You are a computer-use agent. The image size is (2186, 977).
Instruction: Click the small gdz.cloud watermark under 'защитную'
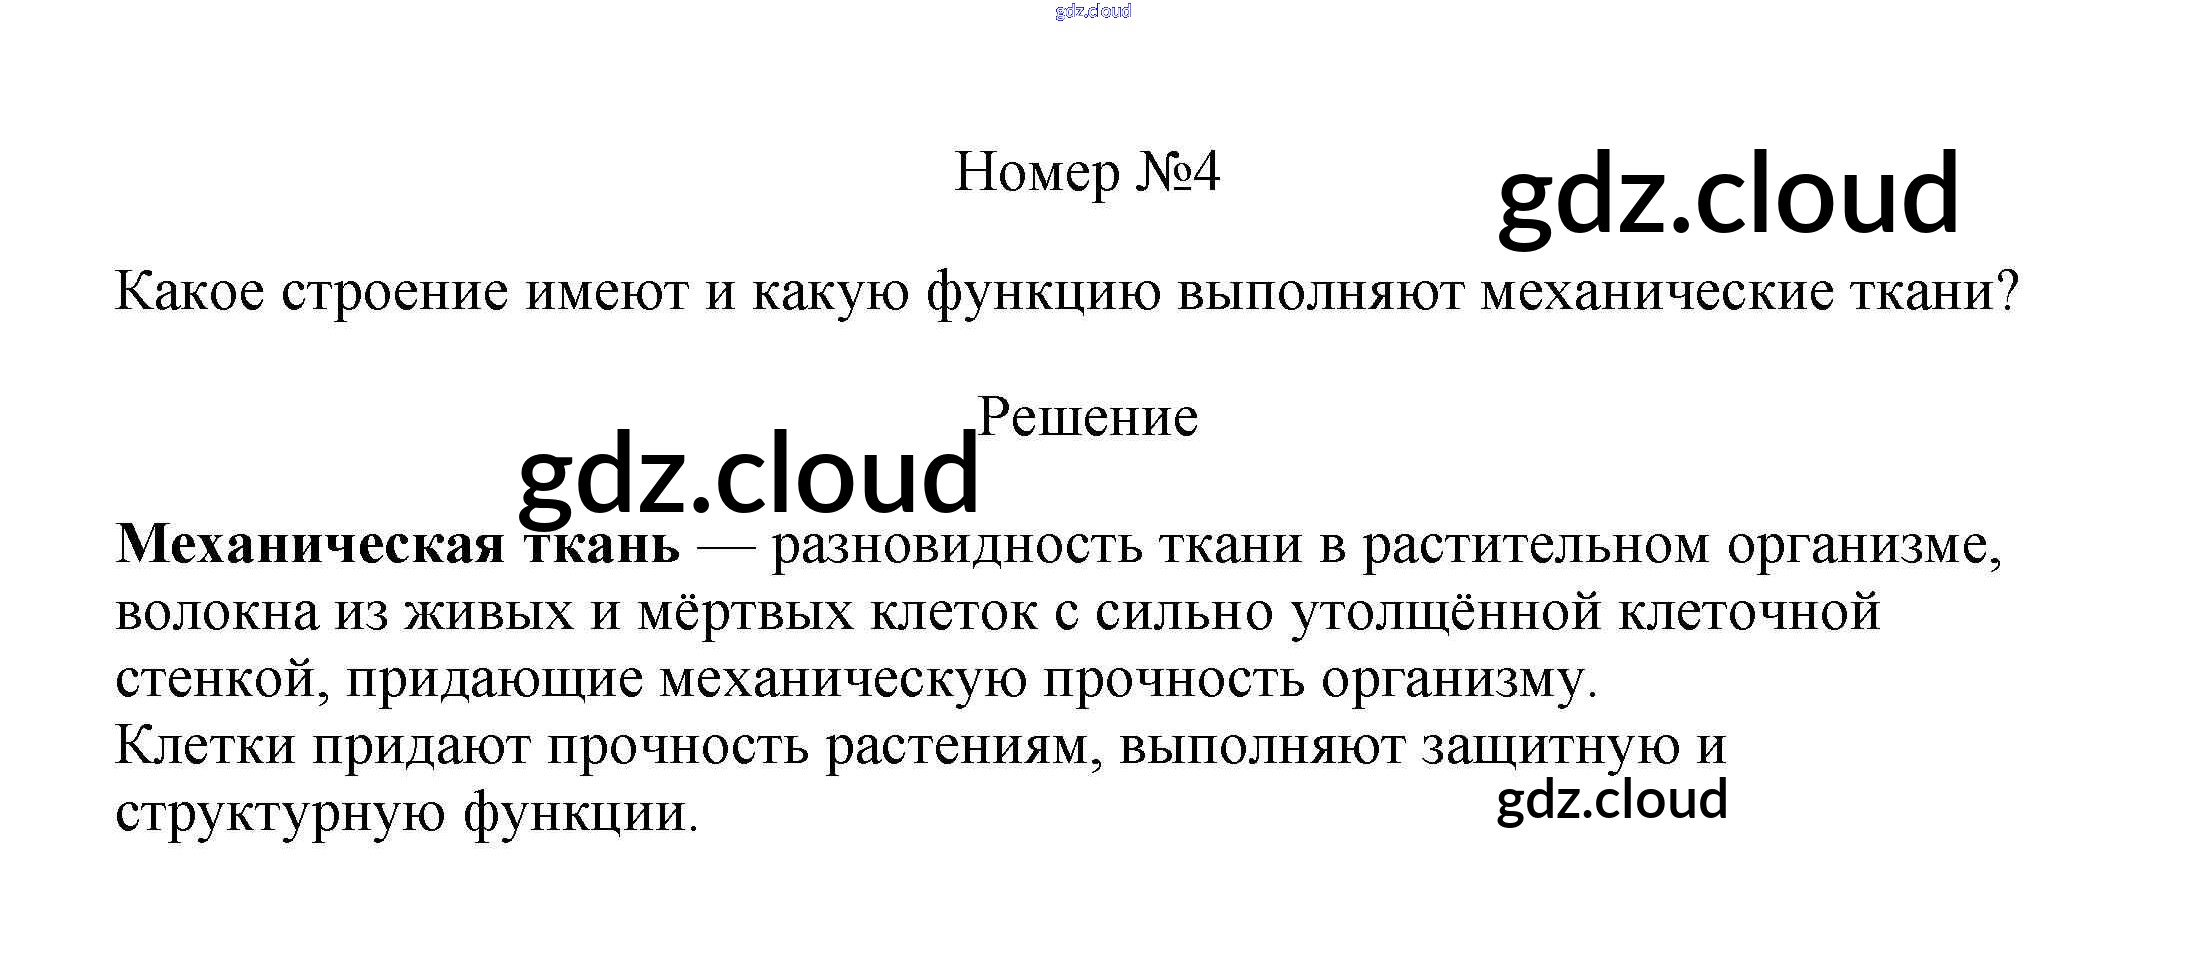1611,800
